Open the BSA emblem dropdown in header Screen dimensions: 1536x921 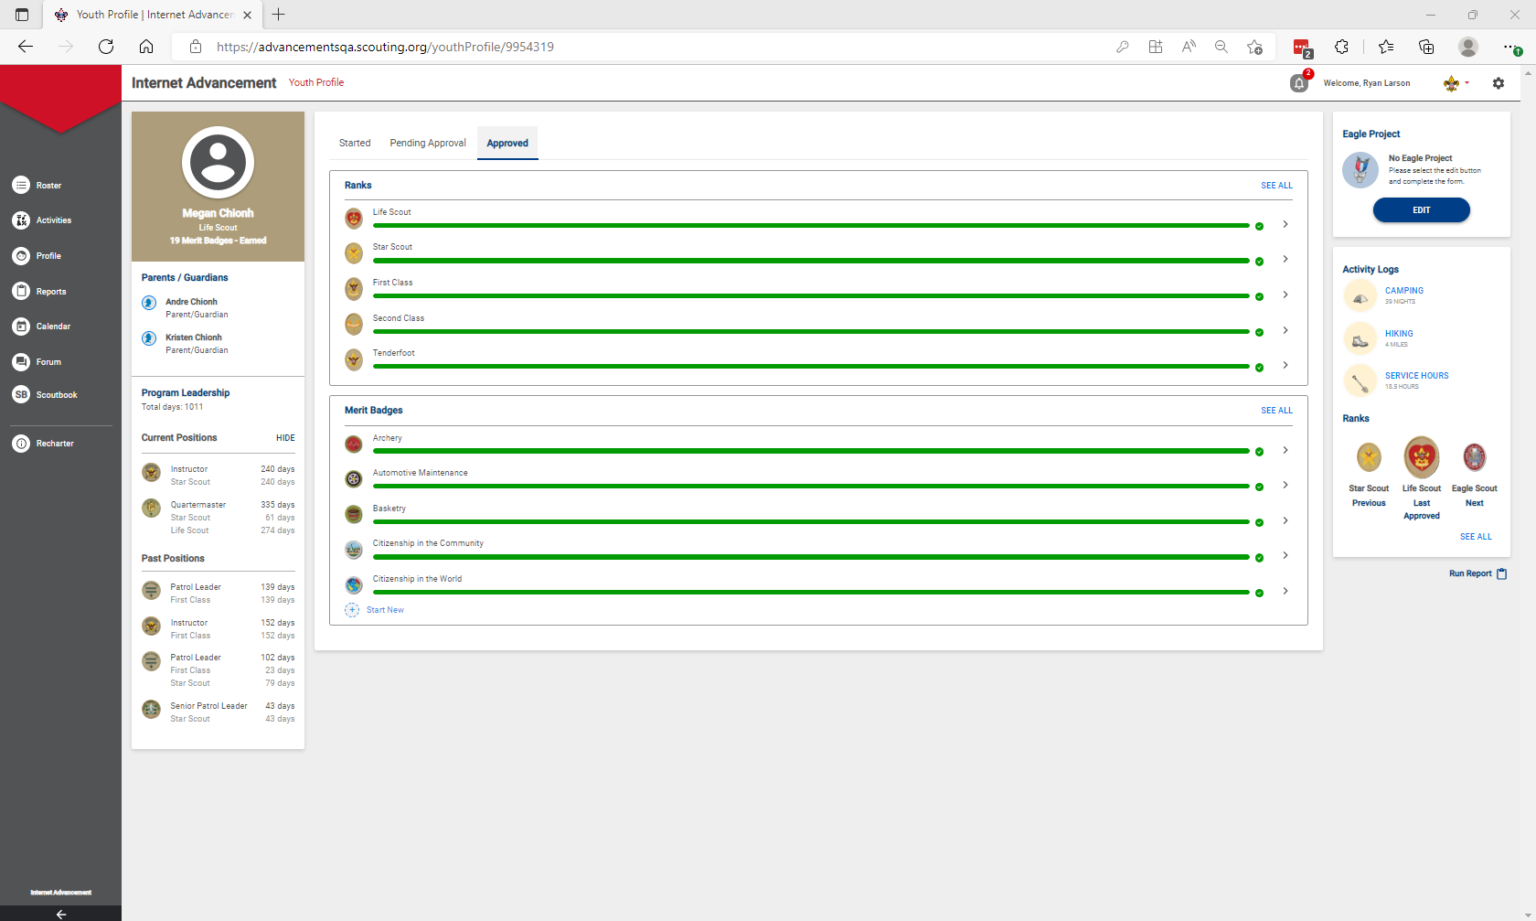click(1455, 83)
